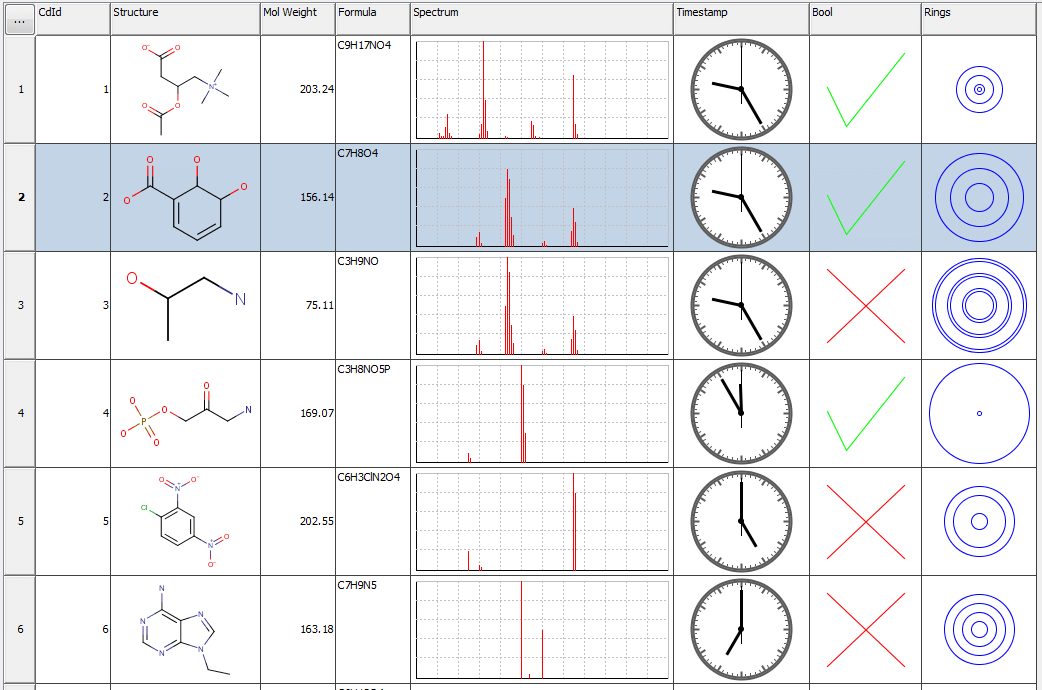Toggle the red cross Bool in row 3
This screenshot has width=1042, height=690.
point(865,306)
